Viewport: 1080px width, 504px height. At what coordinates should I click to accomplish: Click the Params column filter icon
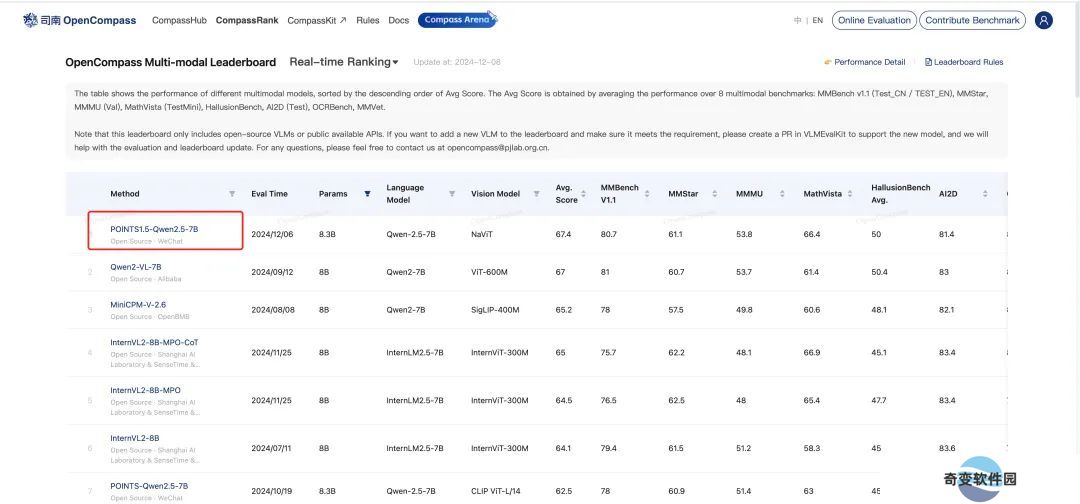pyautogui.click(x=367, y=194)
